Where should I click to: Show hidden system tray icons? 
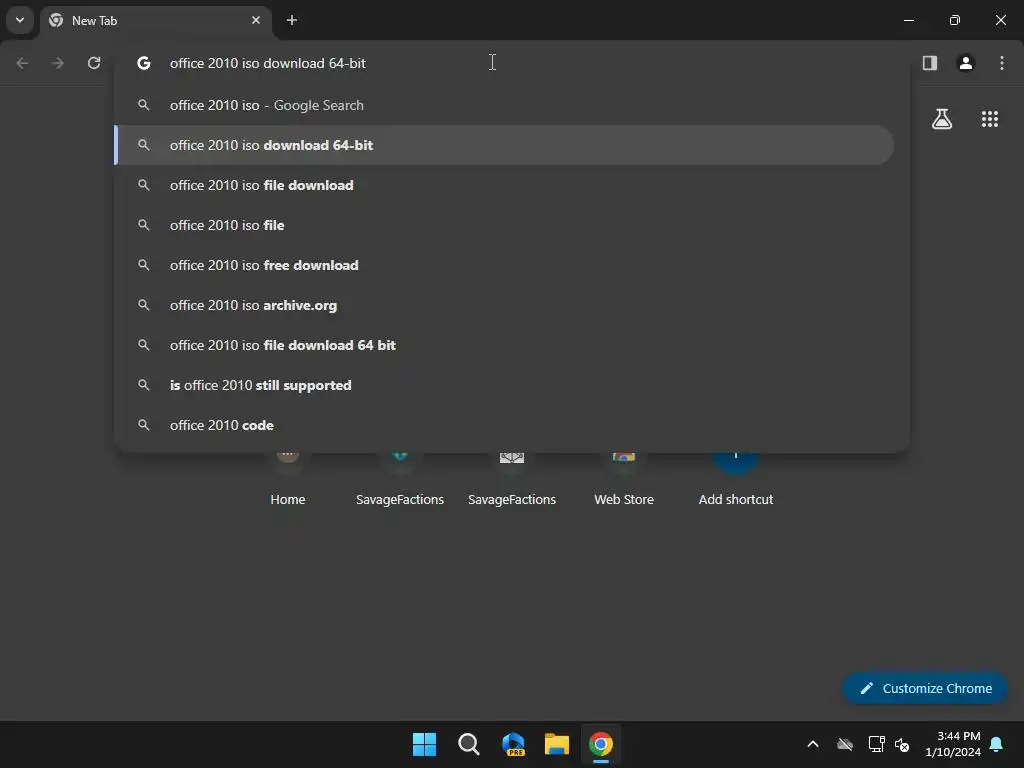[813, 744]
